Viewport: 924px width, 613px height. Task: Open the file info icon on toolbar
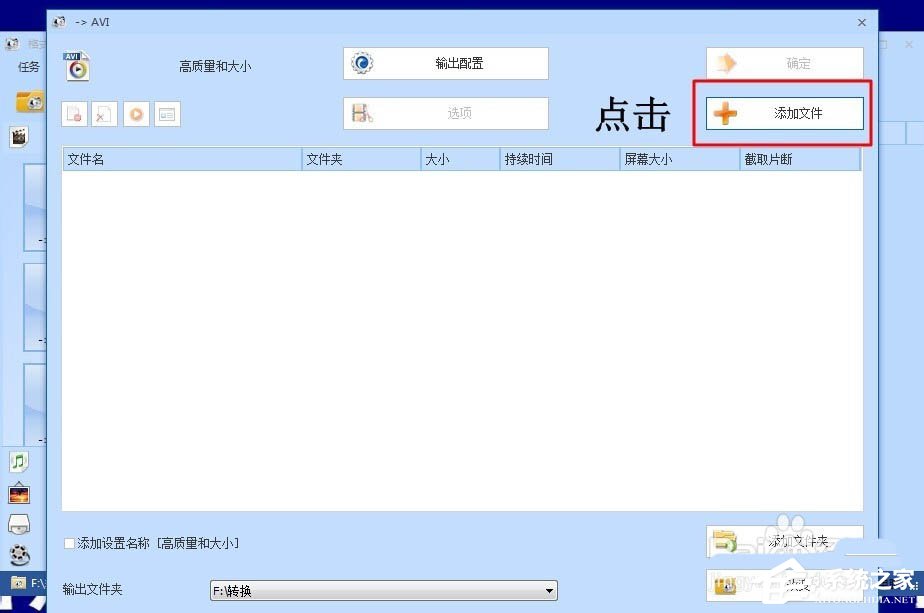click(x=167, y=113)
